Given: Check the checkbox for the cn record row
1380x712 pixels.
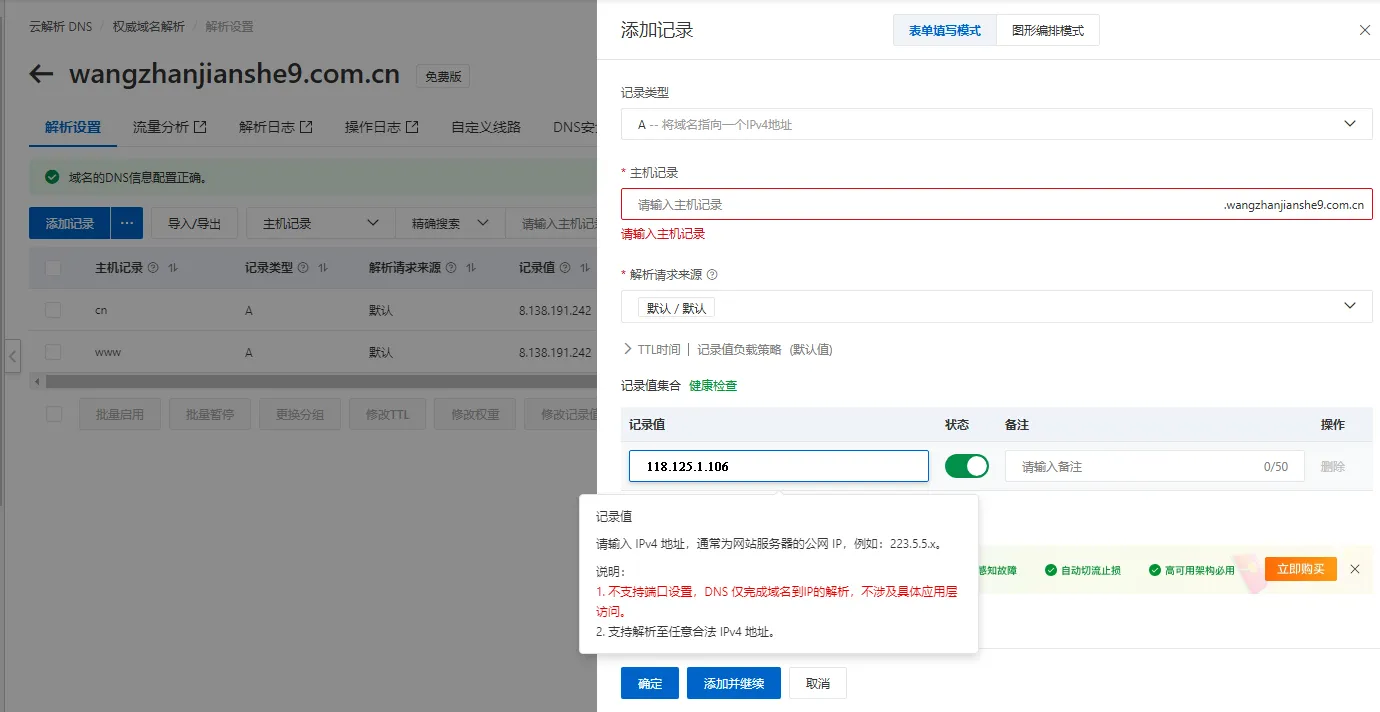Looking at the screenshot, I should coord(53,311).
